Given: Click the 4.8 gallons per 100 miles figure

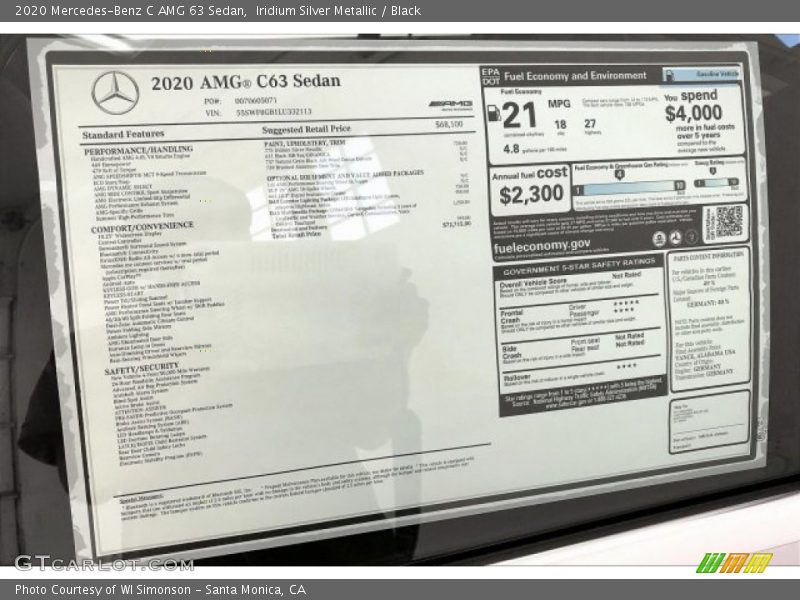Looking at the screenshot, I should [511, 149].
